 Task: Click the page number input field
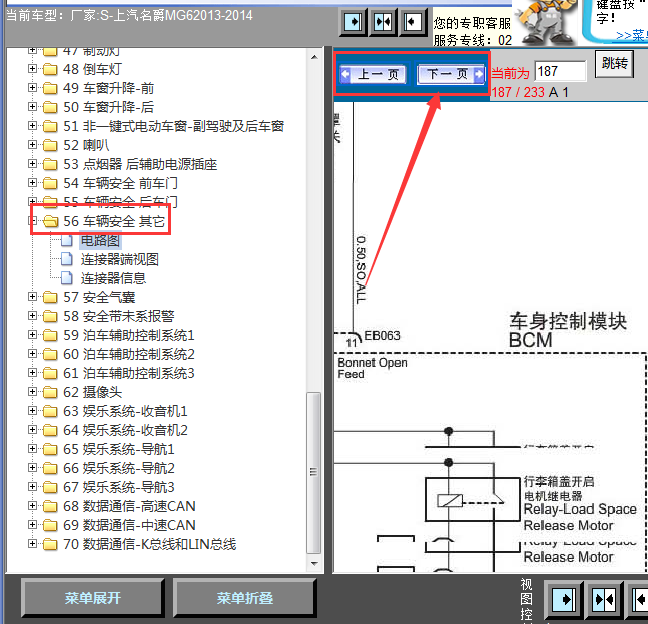tap(560, 71)
